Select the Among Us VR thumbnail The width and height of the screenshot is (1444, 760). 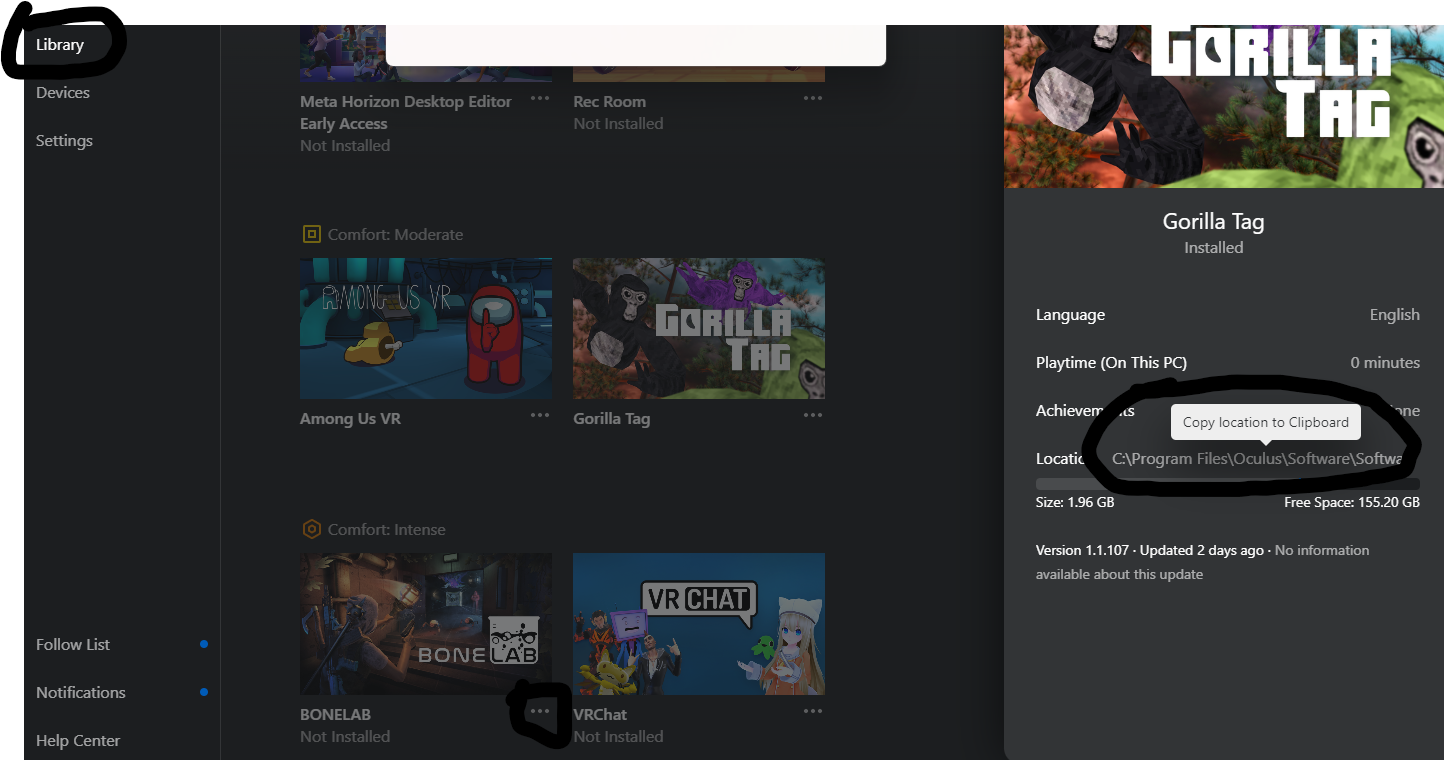pyautogui.click(x=426, y=328)
